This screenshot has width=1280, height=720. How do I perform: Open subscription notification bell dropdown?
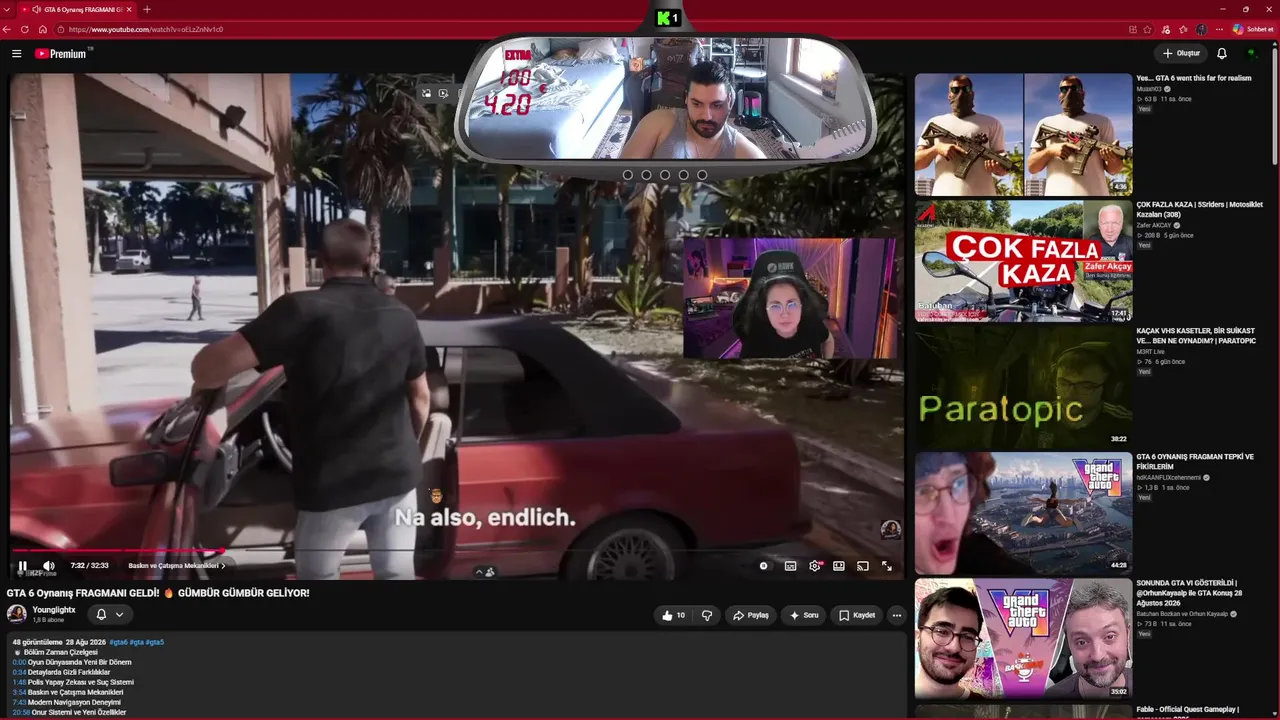pyautogui.click(x=110, y=614)
